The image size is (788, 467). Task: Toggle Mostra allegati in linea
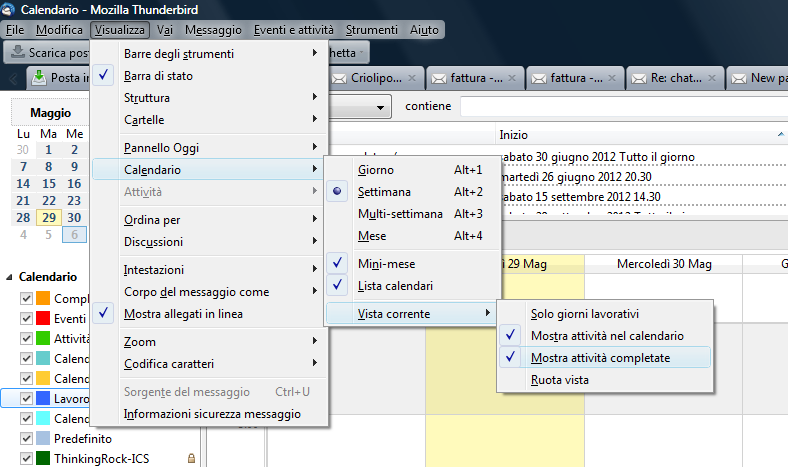(209, 314)
